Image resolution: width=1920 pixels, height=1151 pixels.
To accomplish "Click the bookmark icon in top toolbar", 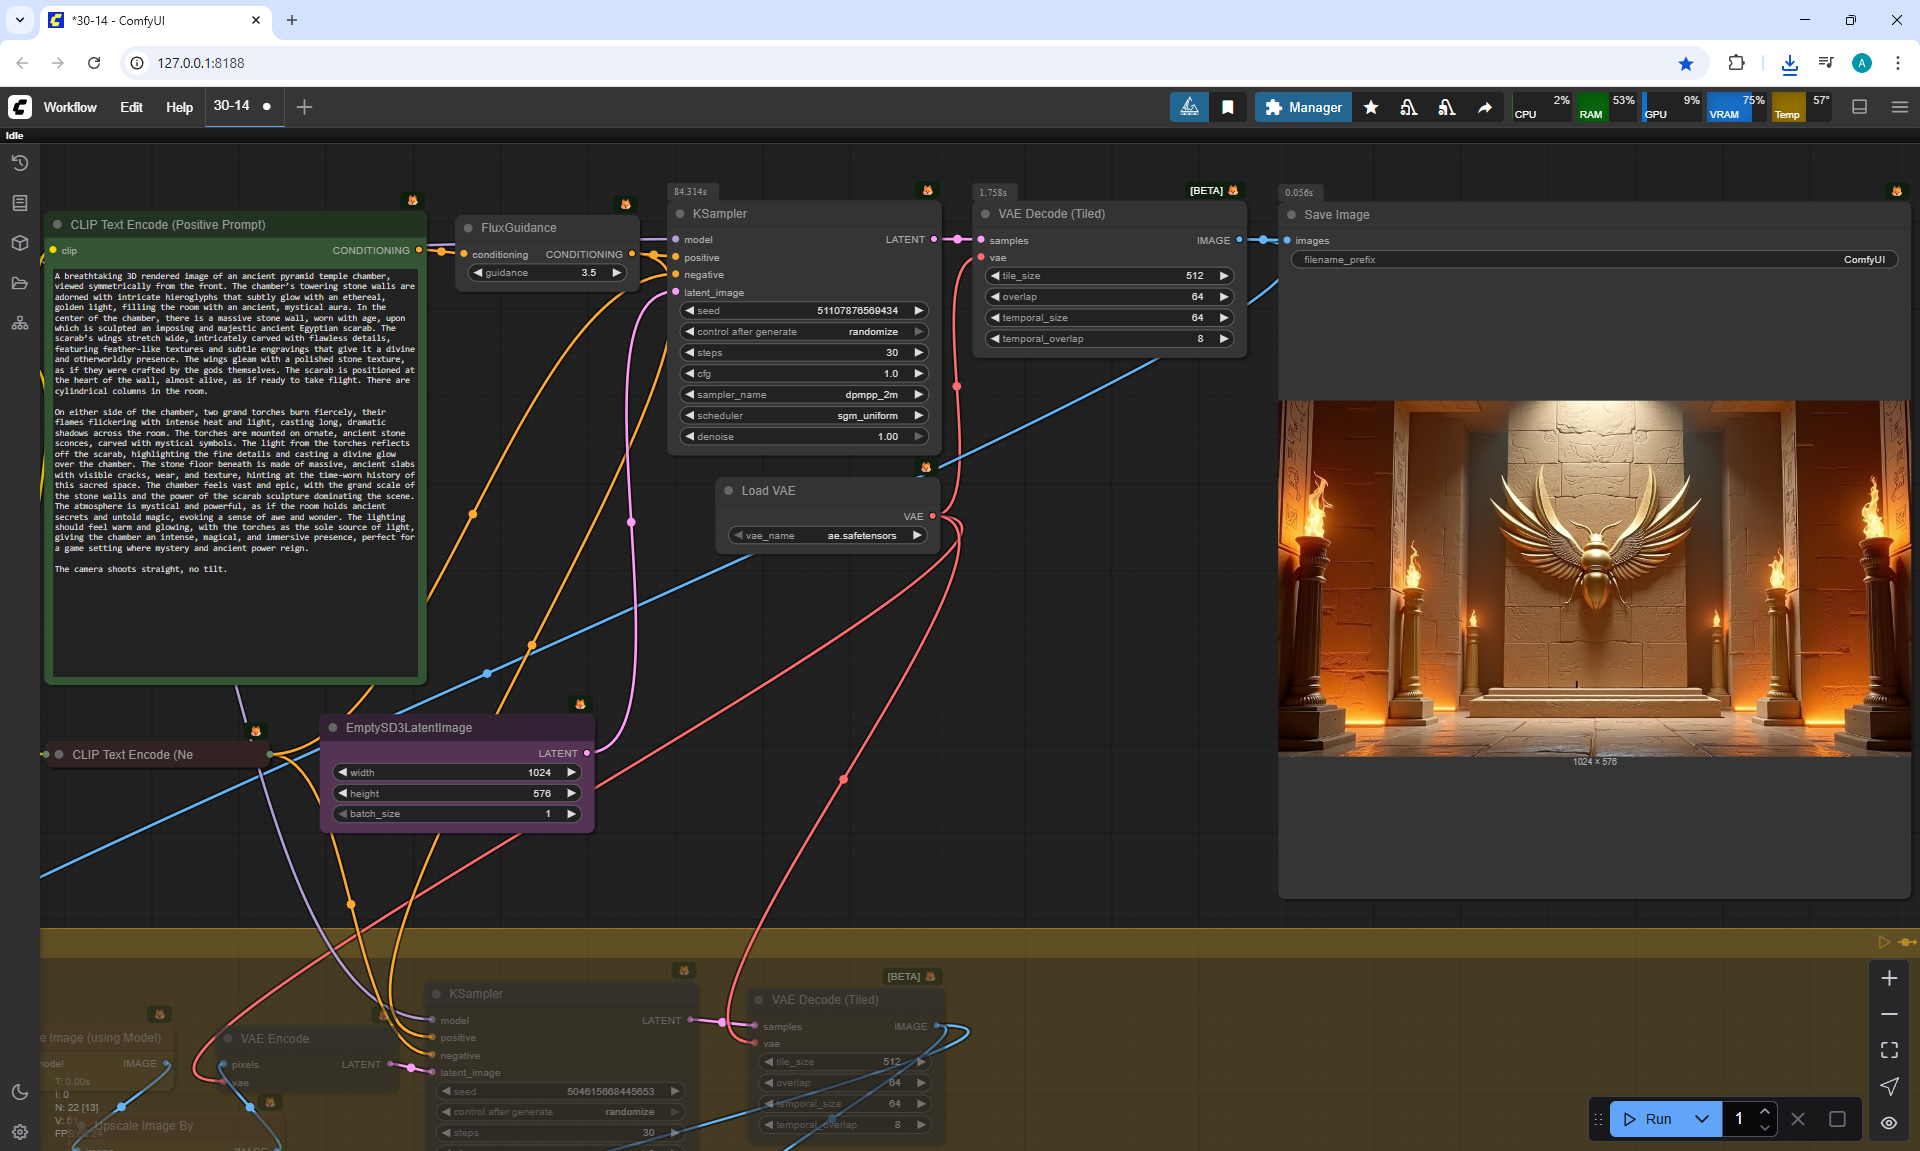I will point(1228,107).
